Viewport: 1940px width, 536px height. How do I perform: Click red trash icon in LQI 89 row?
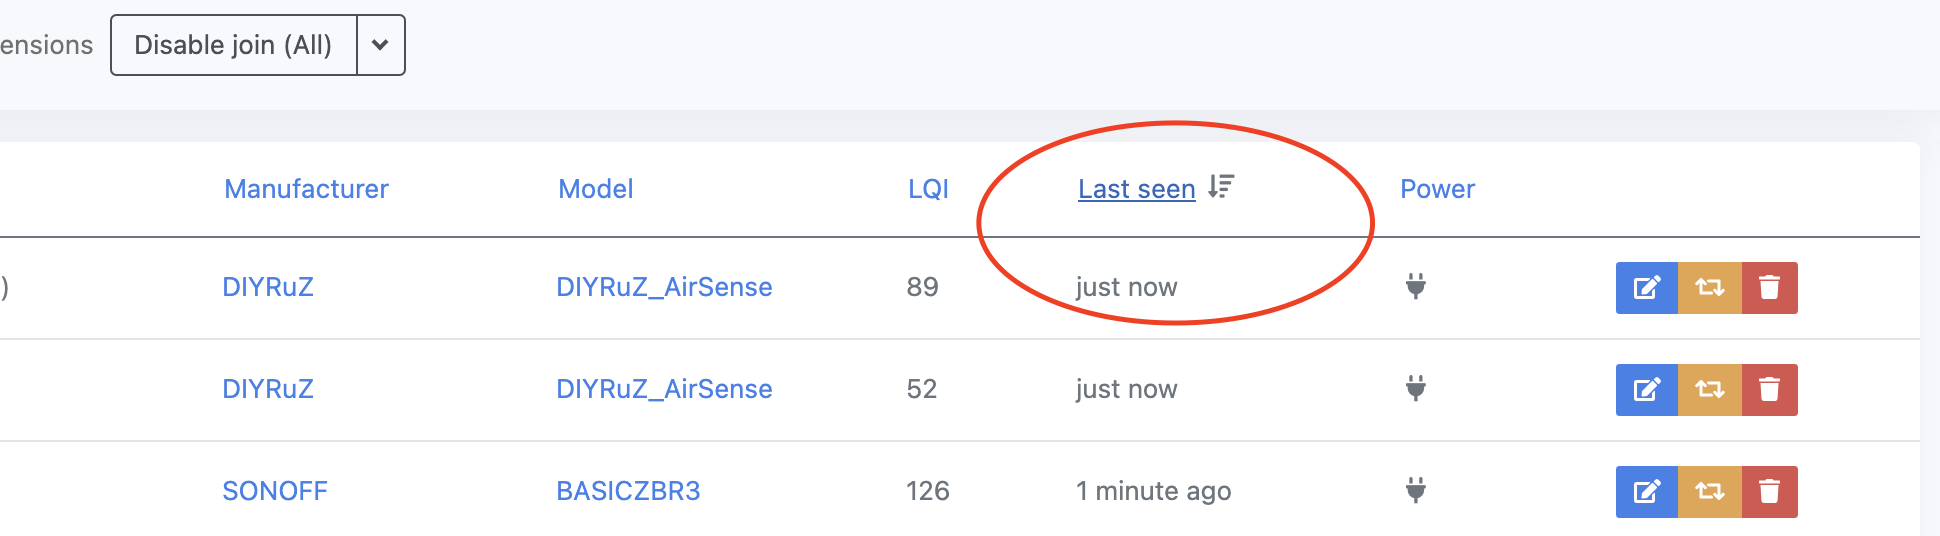[x=1769, y=288]
